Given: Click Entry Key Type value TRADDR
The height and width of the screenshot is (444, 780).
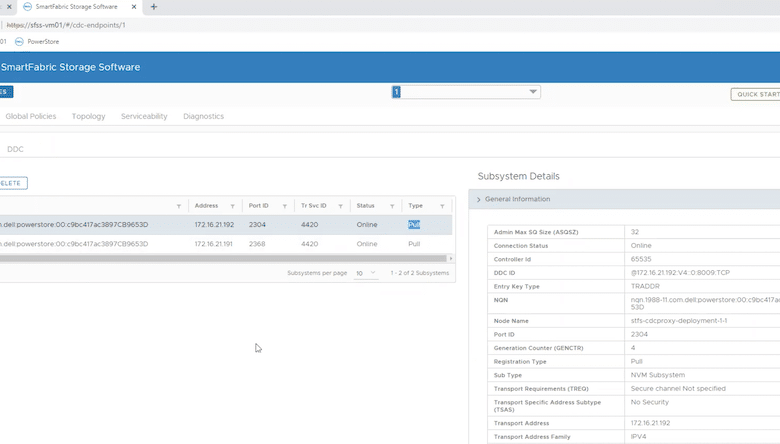Looking at the screenshot, I should pyautogui.click(x=645, y=286).
